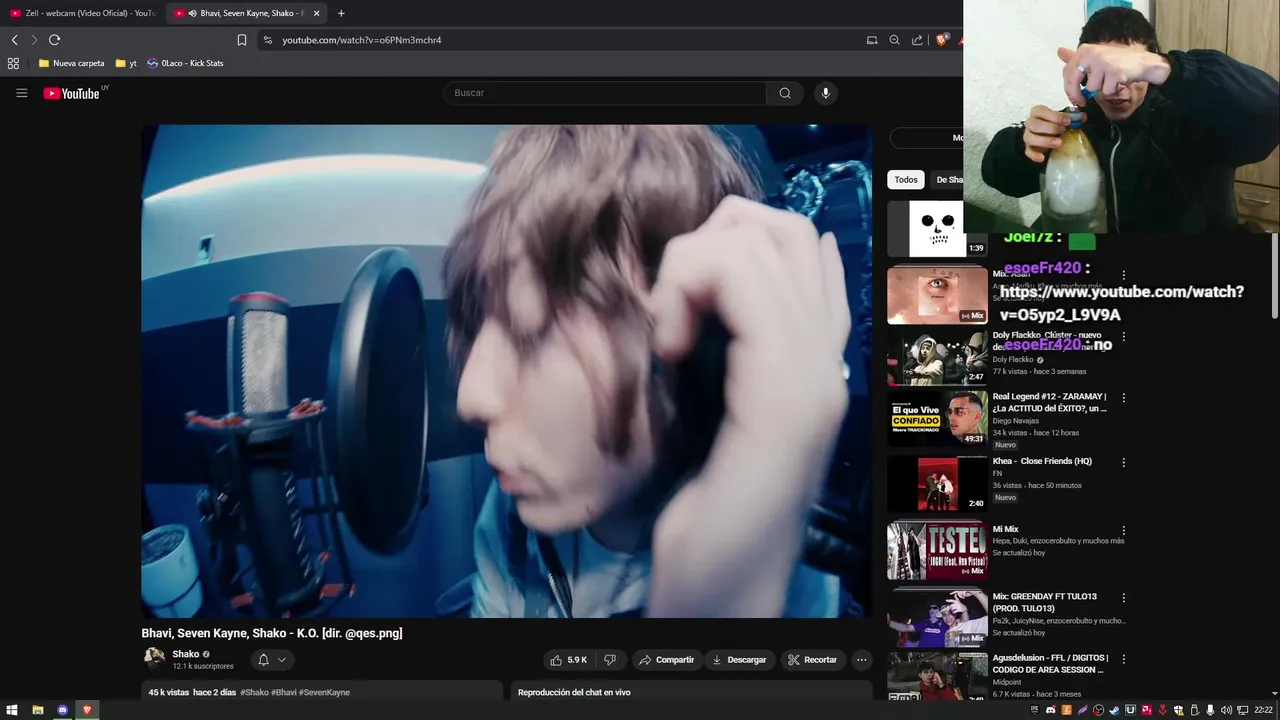Open the yt bookmark folder
Image resolution: width=1280 pixels, height=720 pixels.
(x=126, y=63)
